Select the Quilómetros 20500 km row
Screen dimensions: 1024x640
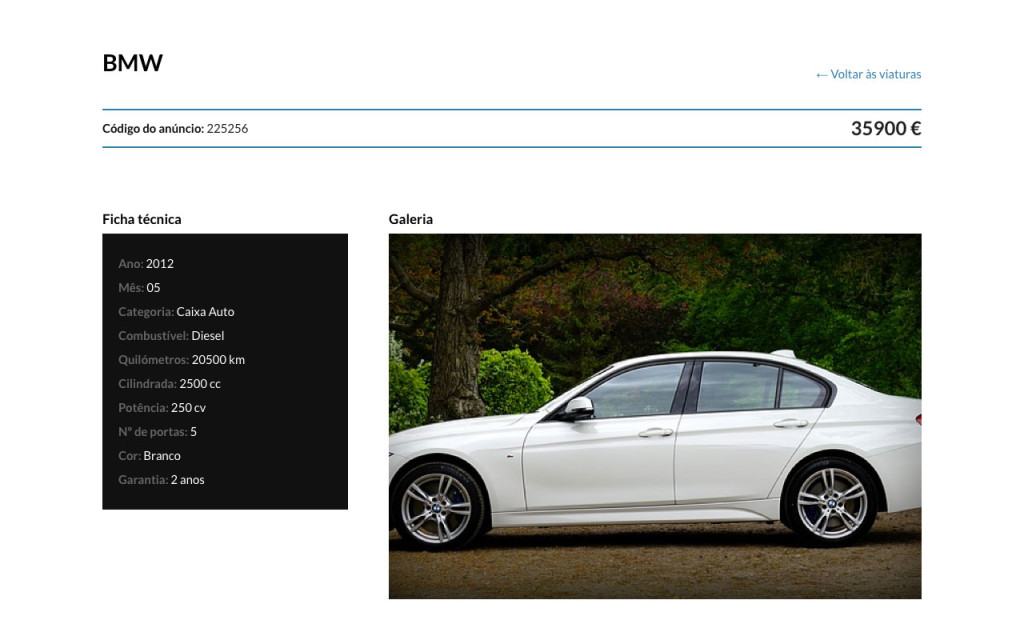pos(181,360)
